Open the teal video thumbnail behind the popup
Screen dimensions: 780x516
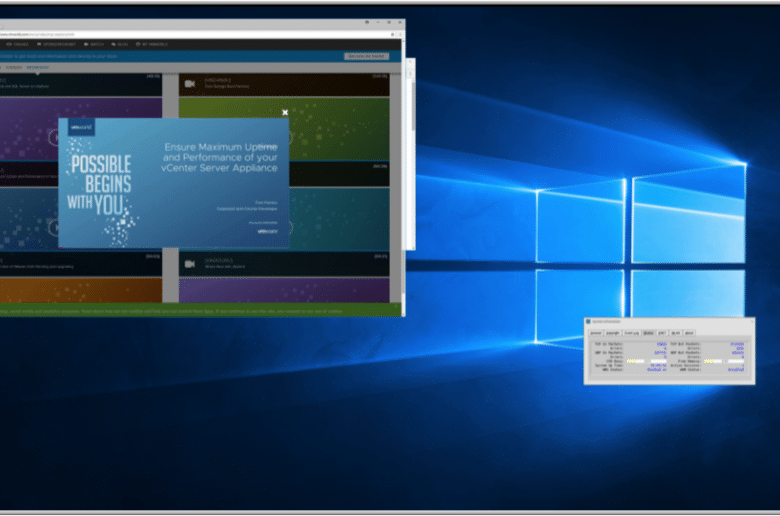339,218
